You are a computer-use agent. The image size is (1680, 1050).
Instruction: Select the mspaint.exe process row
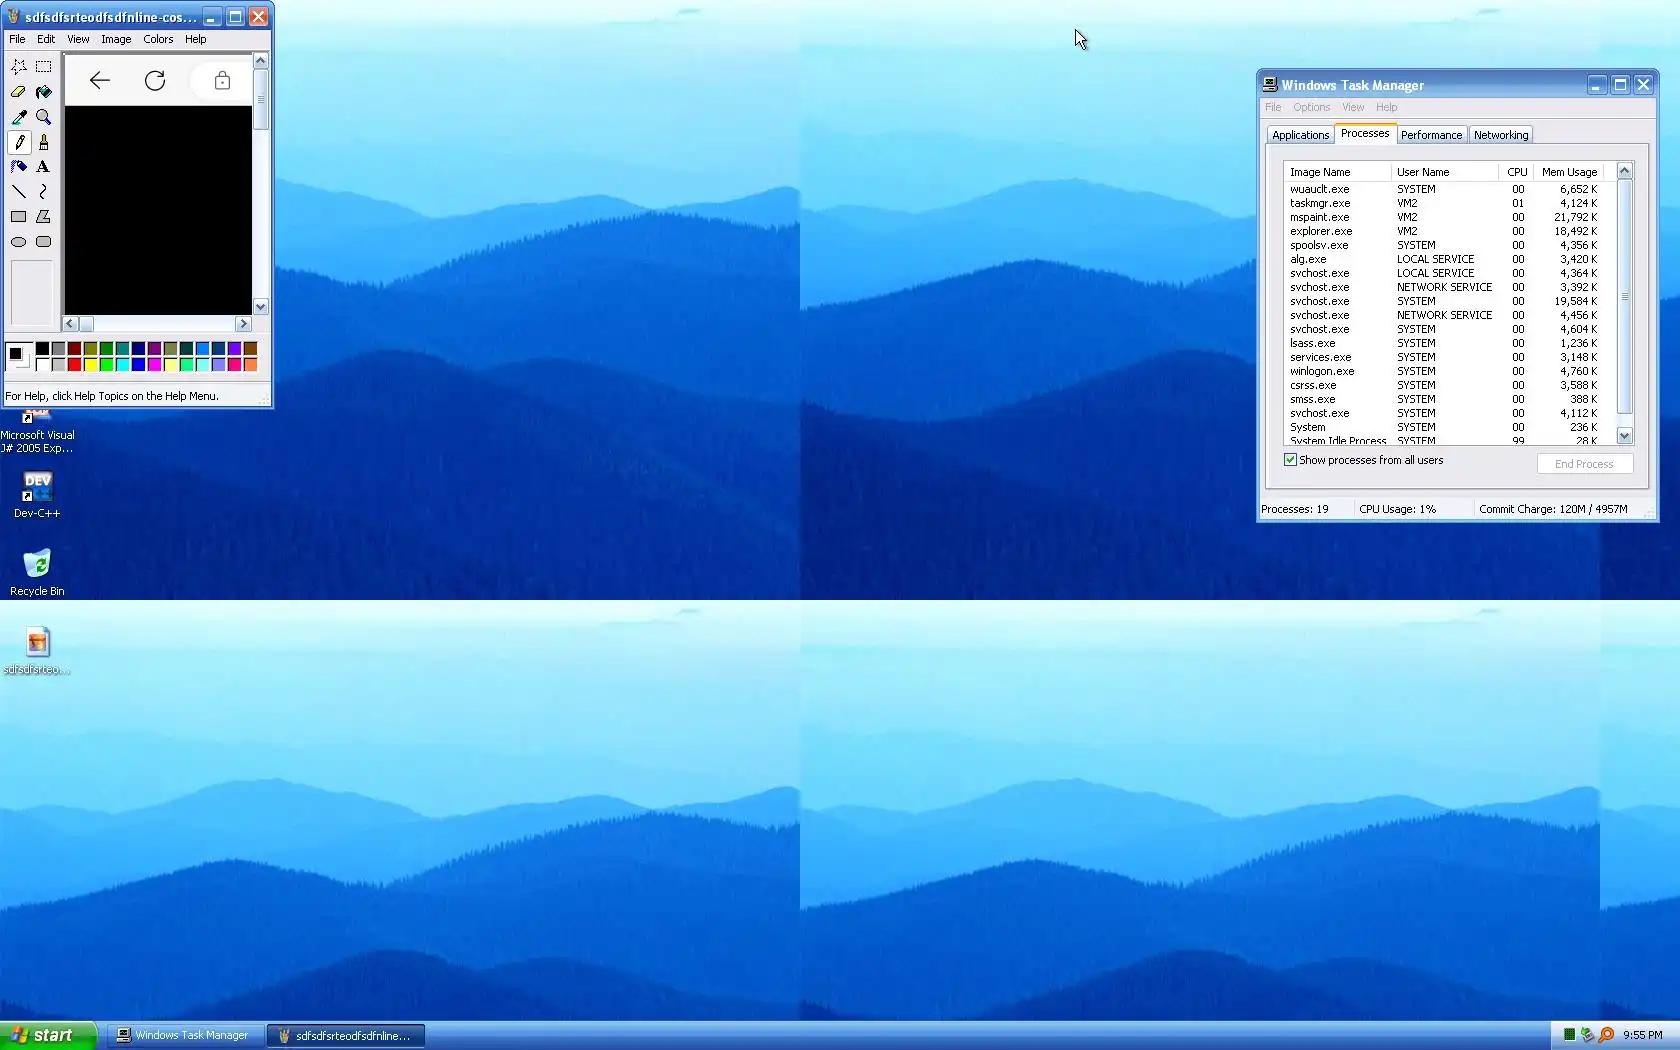pyautogui.click(x=1444, y=217)
